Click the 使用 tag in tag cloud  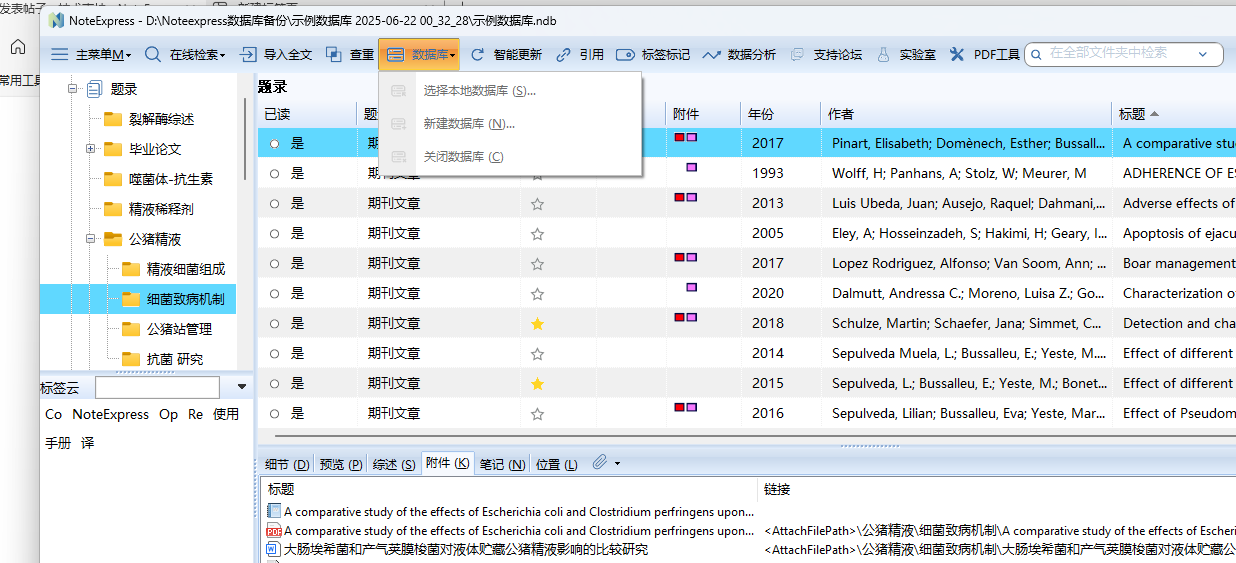[x=226, y=414]
